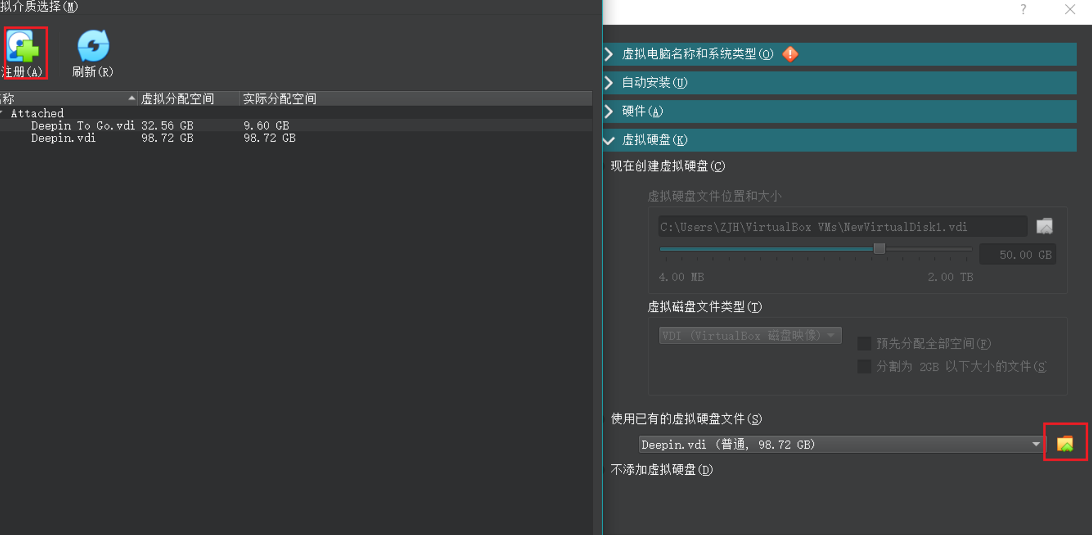Expand the 硬件 section

click(840, 111)
